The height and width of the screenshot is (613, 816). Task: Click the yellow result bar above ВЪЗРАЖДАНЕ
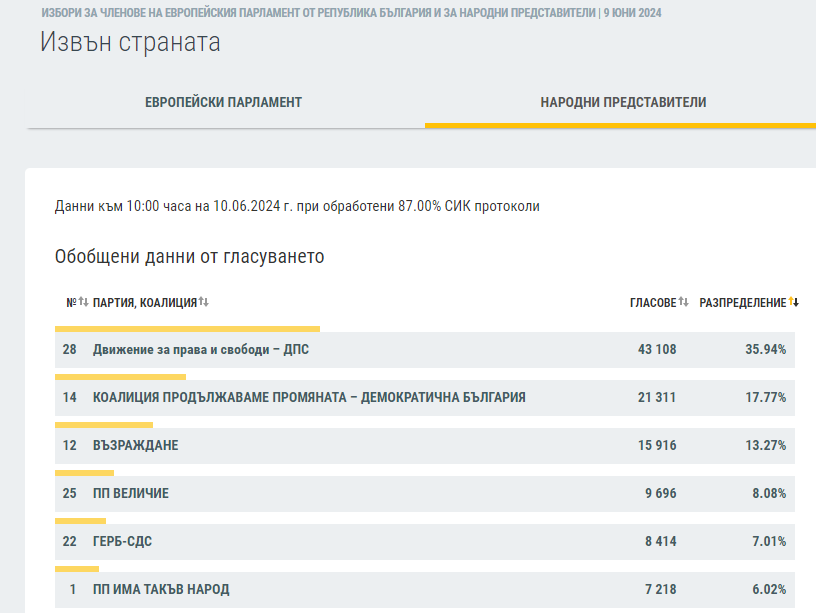coord(103,424)
